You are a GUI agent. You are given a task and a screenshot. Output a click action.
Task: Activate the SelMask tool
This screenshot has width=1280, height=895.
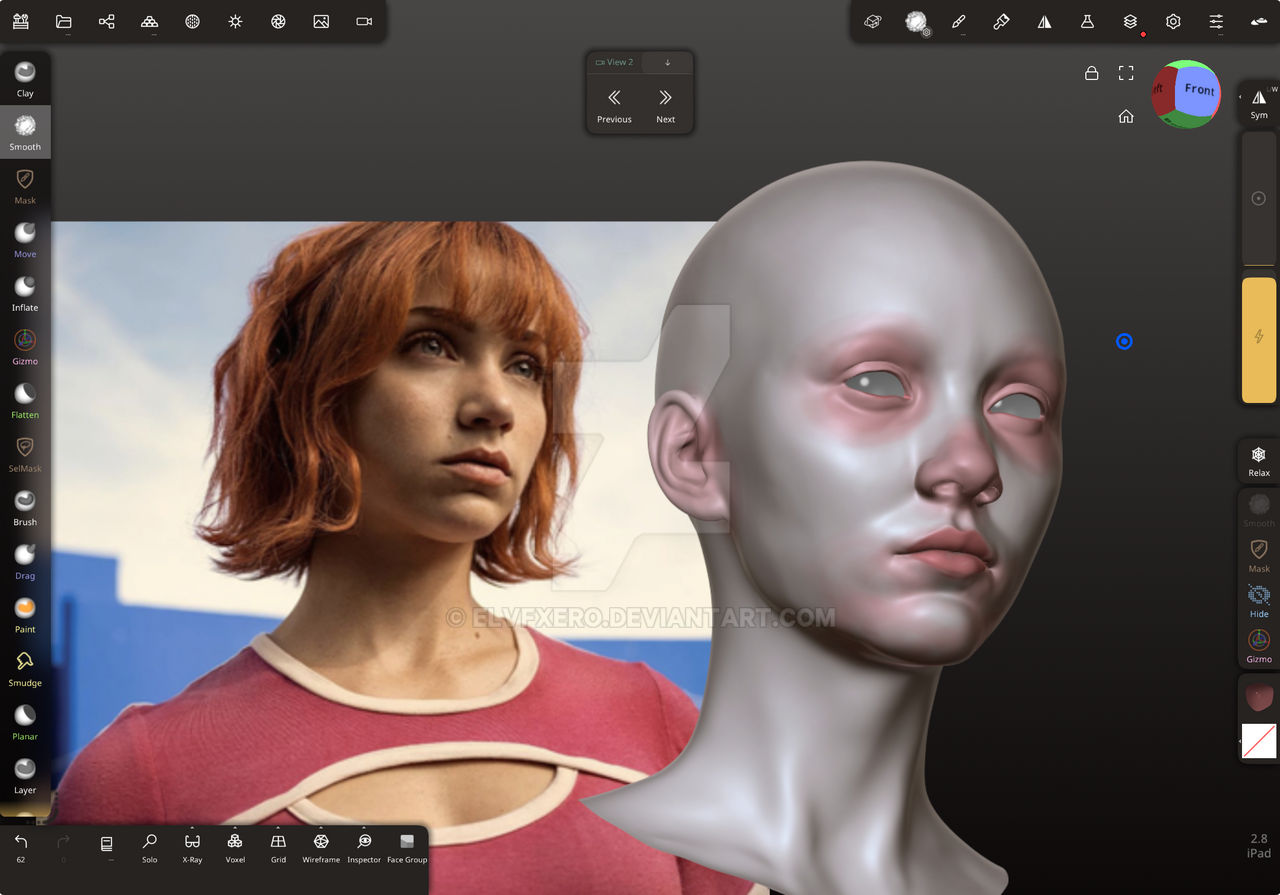point(25,453)
